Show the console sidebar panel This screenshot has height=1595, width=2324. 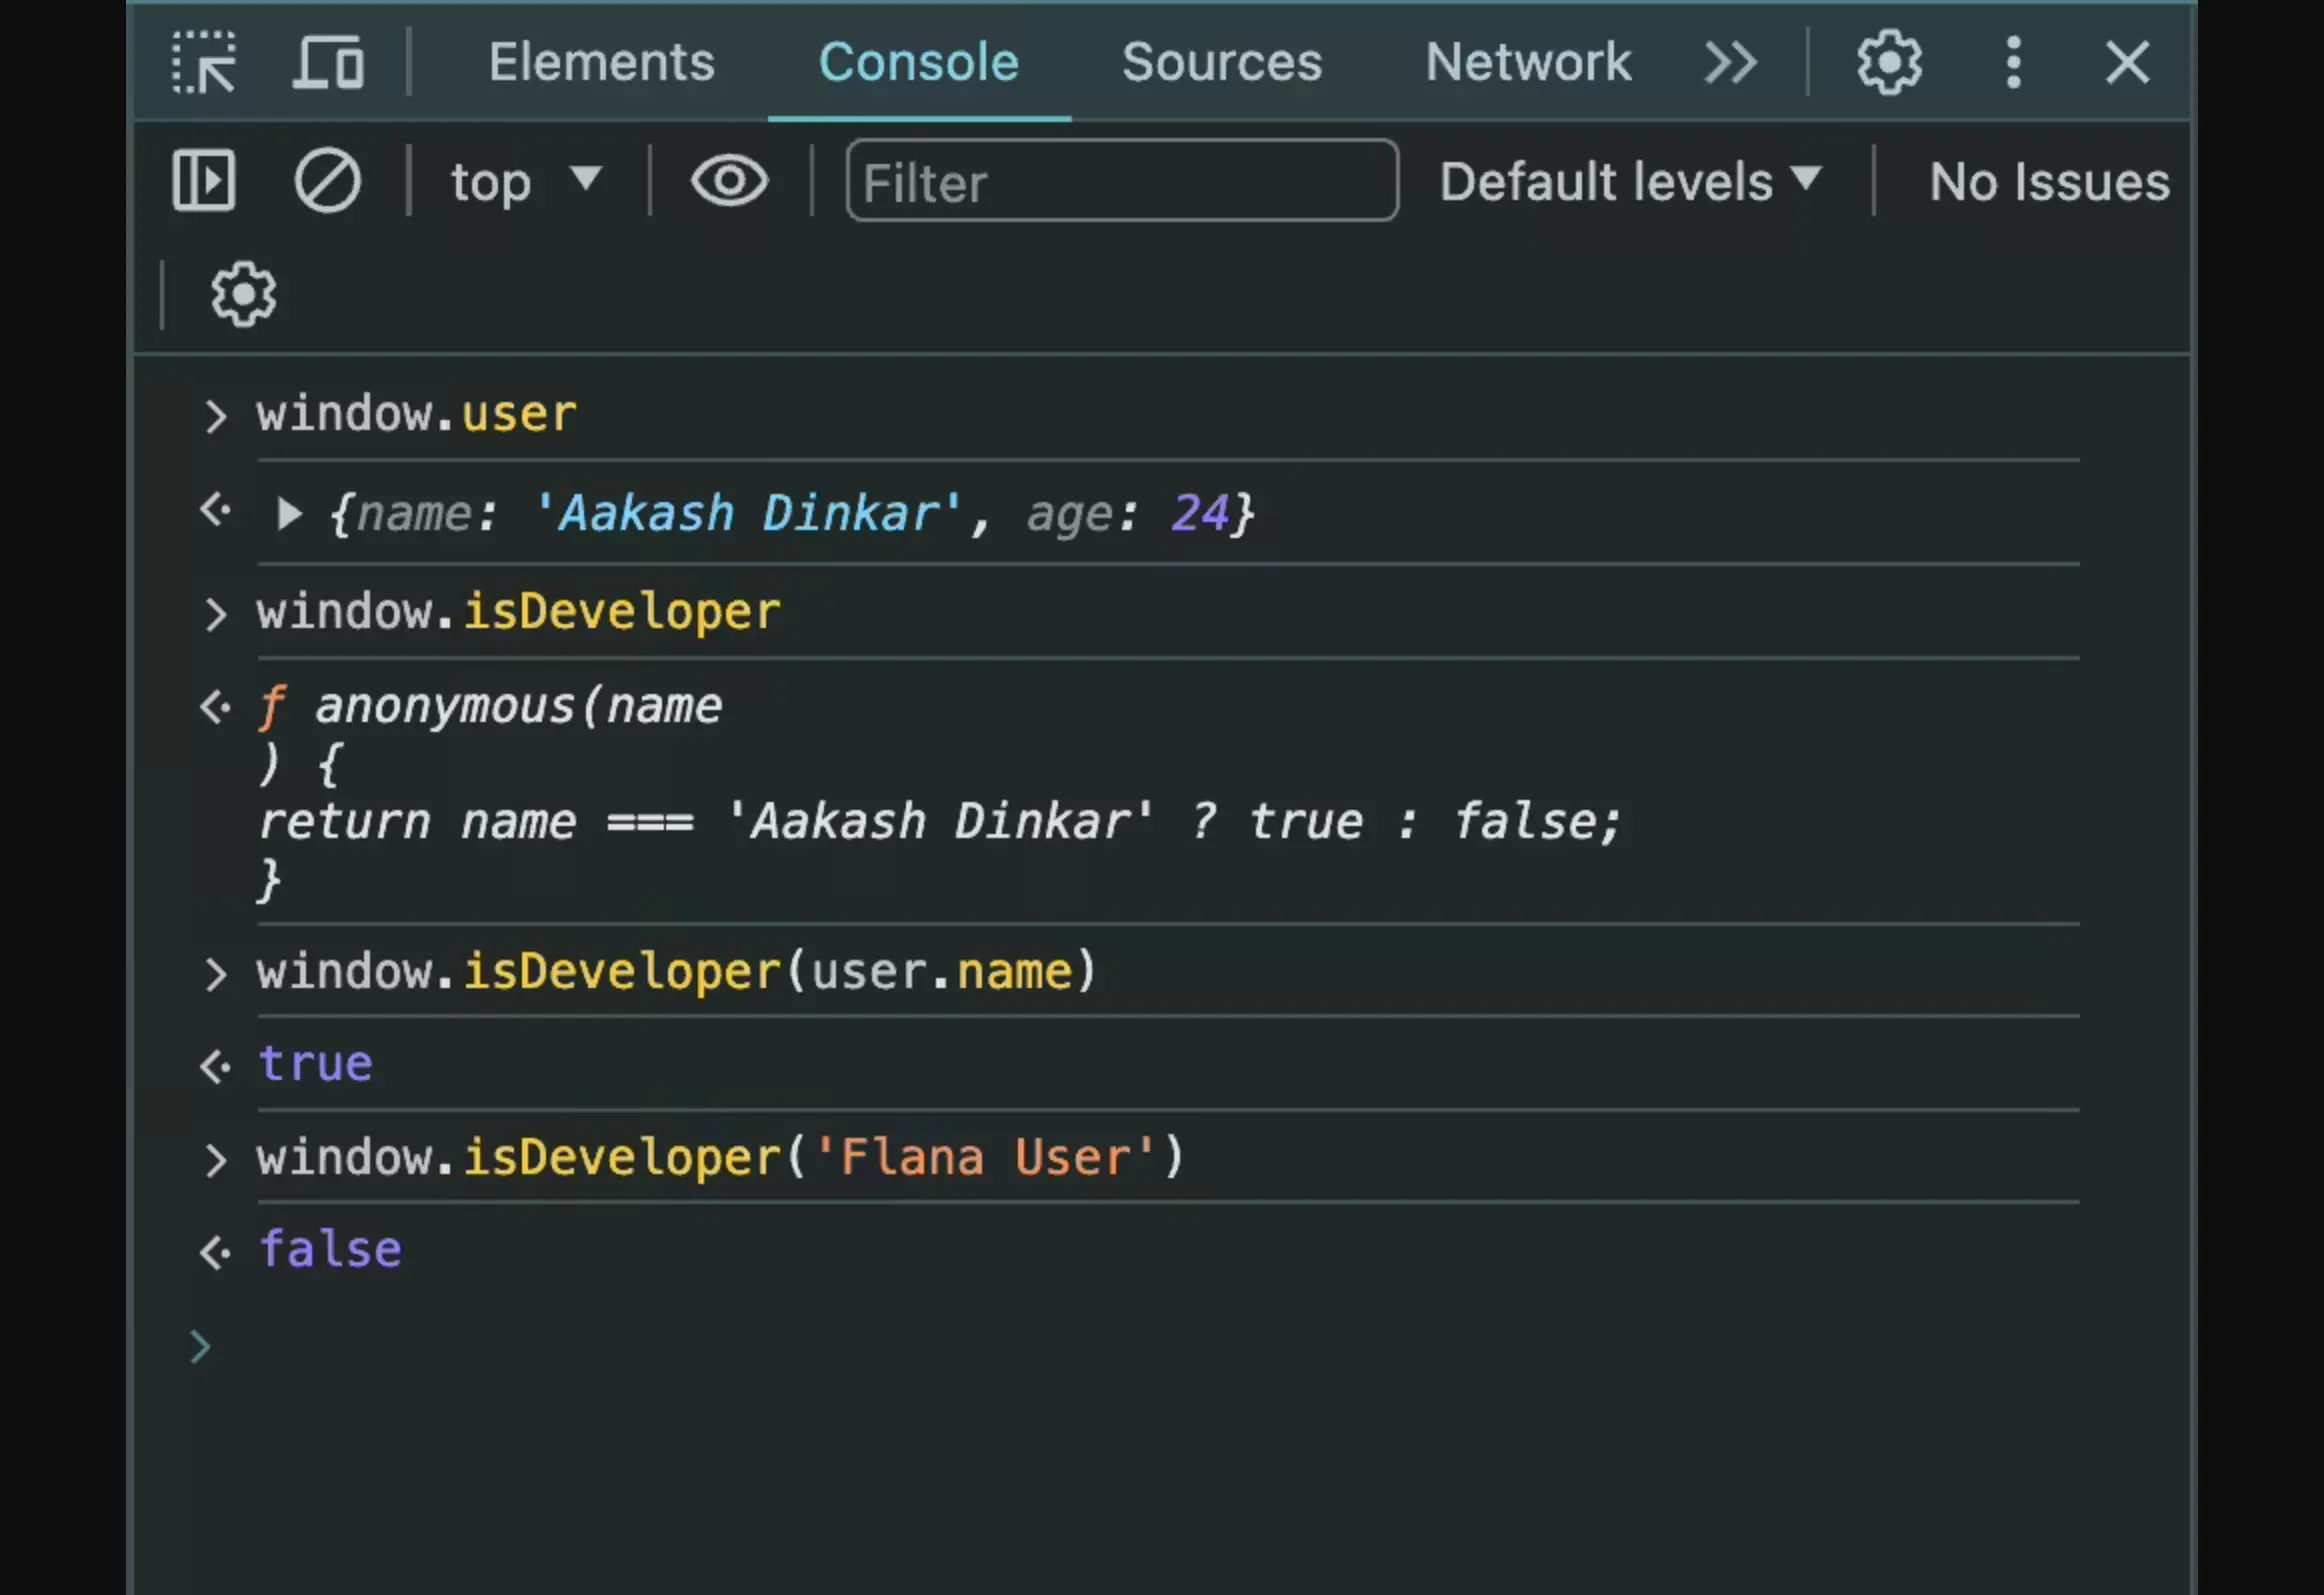(x=204, y=181)
